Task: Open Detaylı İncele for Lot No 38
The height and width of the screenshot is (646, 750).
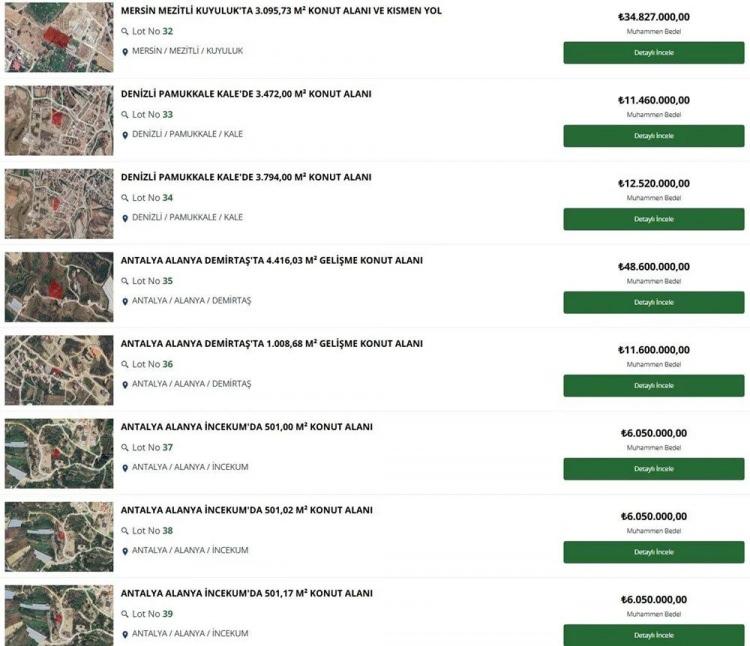Action: point(654,552)
